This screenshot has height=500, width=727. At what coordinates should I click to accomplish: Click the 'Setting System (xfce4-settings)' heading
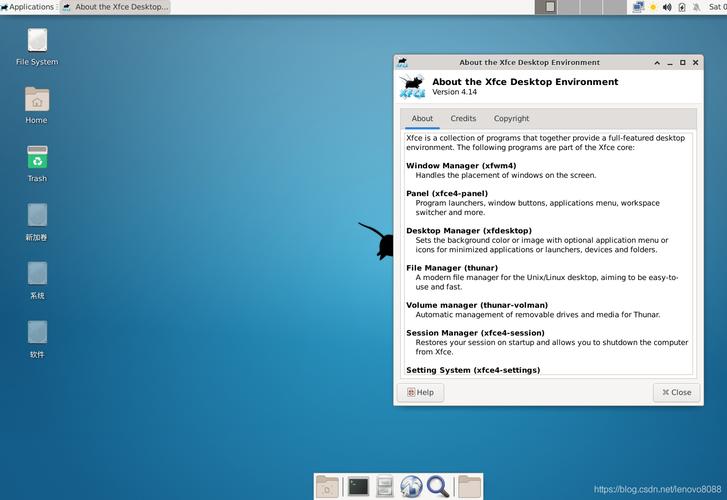[x=473, y=370]
